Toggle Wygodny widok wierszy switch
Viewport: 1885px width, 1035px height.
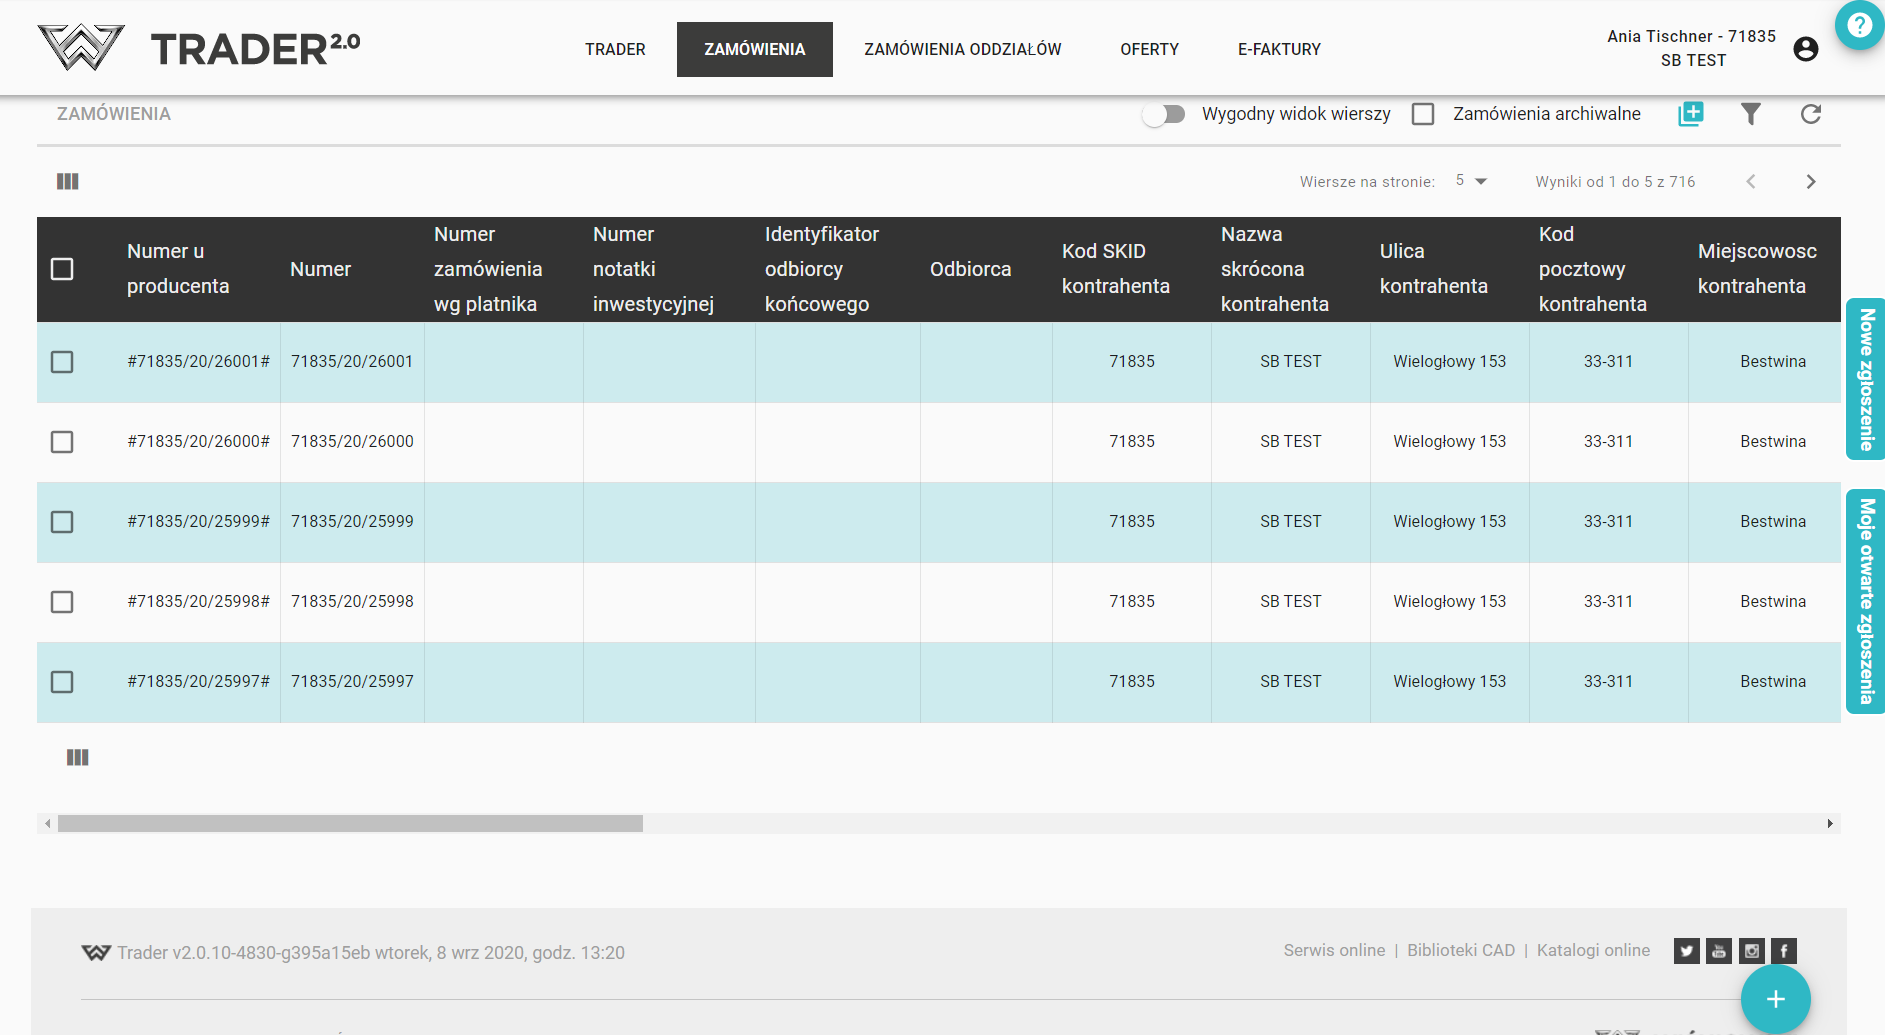tap(1164, 114)
